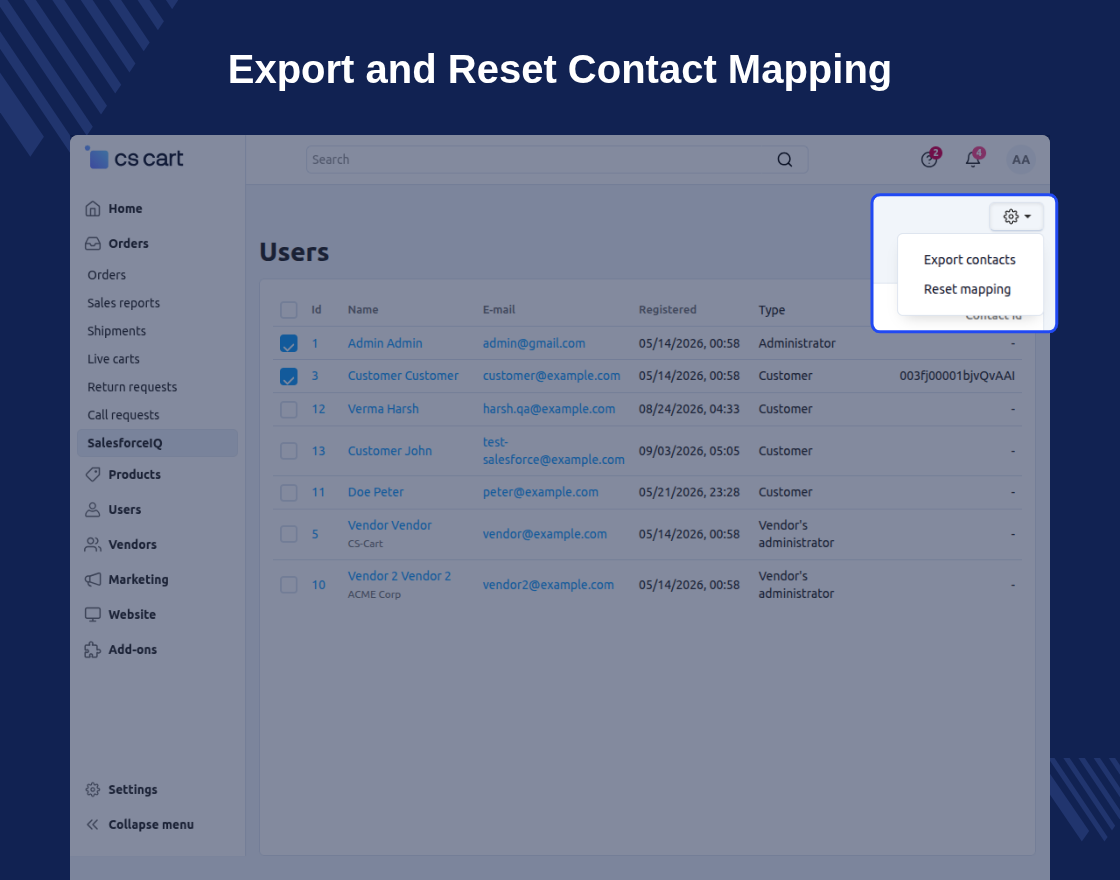This screenshot has width=1120, height=880.
Task: Sort by the E-mail column header
Action: (x=499, y=309)
